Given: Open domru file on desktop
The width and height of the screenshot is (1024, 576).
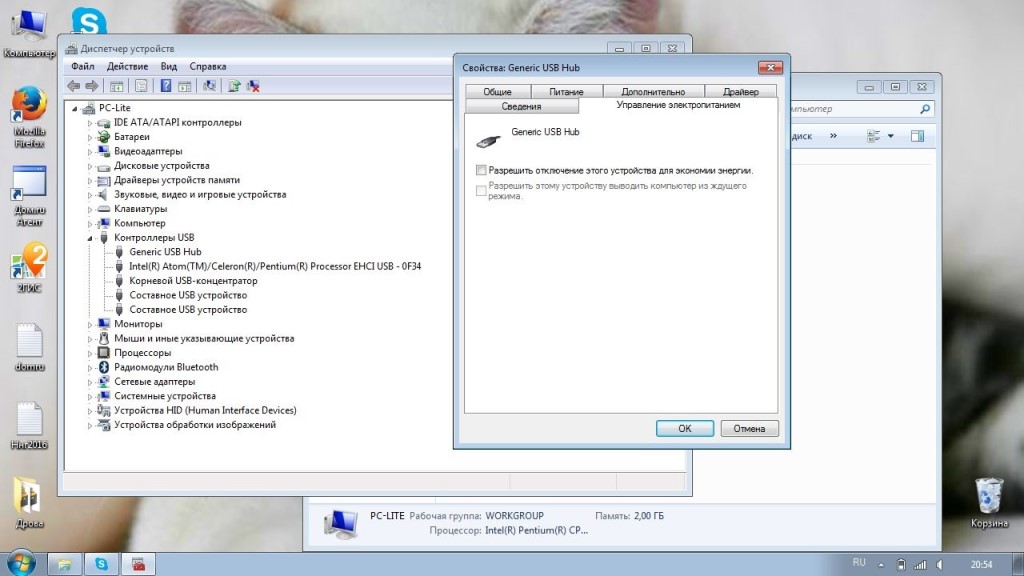Looking at the screenshot, I should coord(29,347).
